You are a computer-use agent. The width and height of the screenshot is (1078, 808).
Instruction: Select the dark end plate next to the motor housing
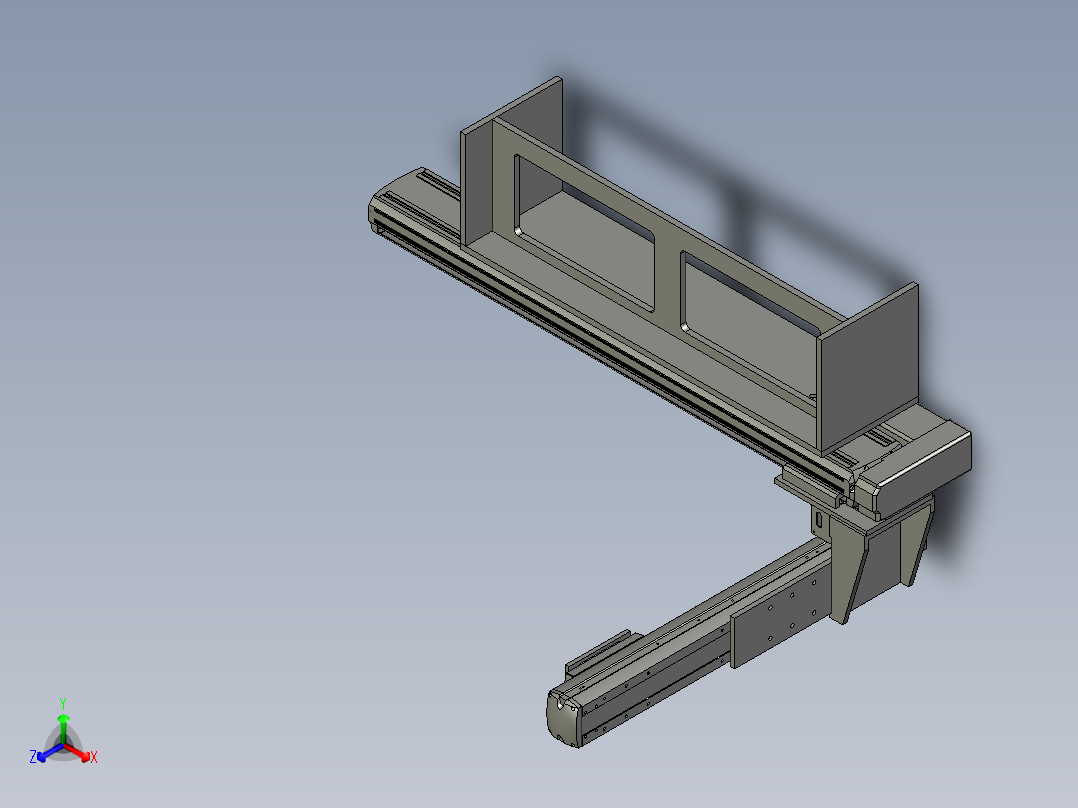click(x=870, y=368)
